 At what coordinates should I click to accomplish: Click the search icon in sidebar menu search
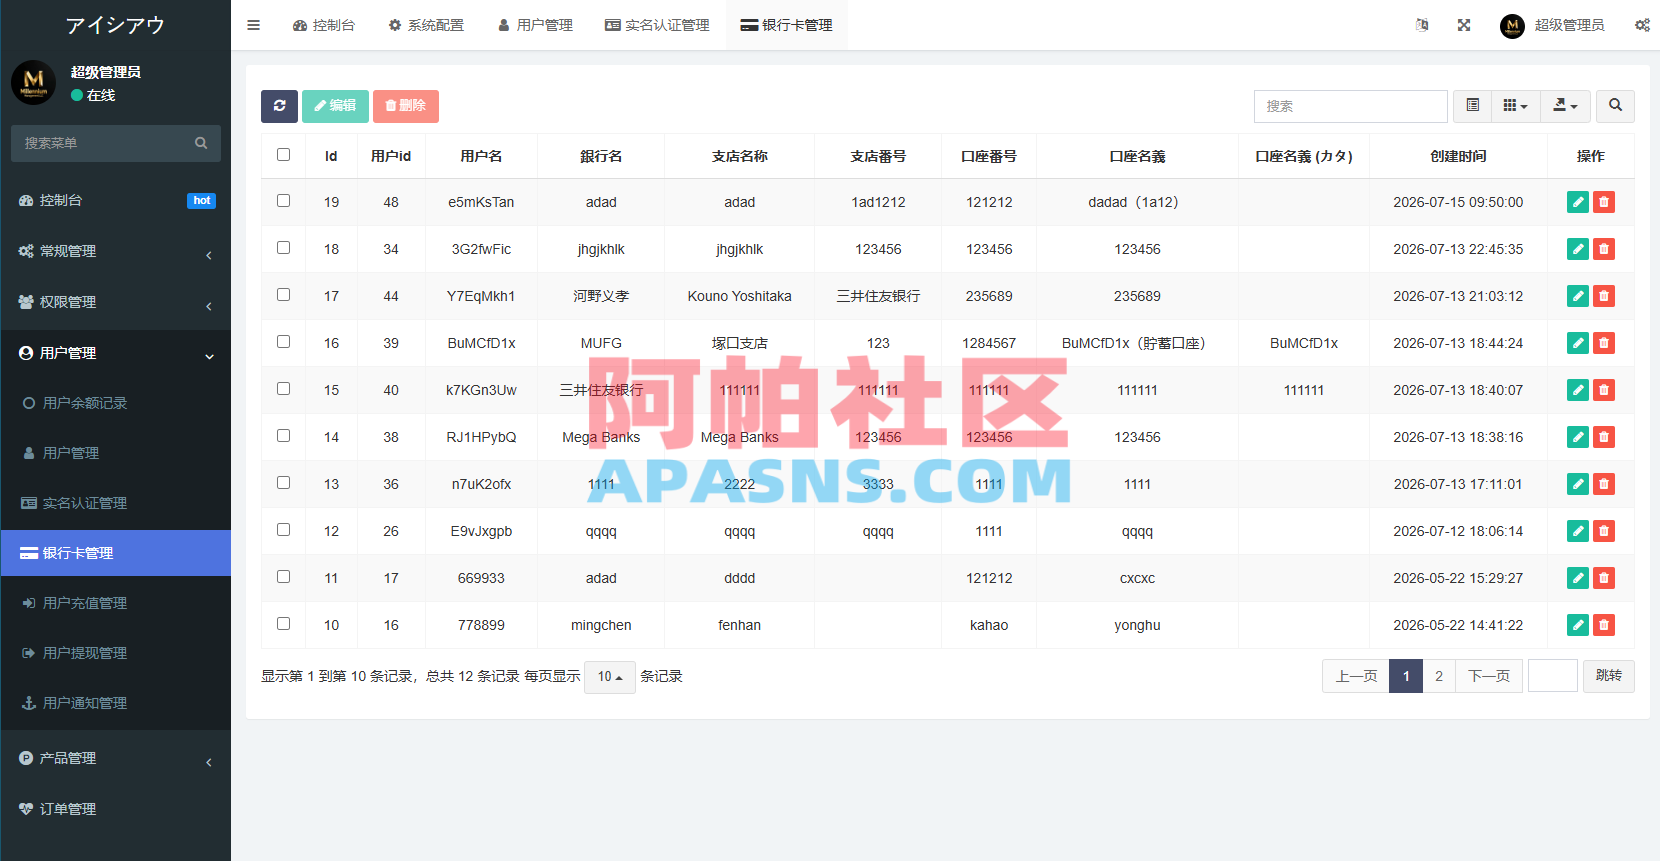click(x=201, y=143)
